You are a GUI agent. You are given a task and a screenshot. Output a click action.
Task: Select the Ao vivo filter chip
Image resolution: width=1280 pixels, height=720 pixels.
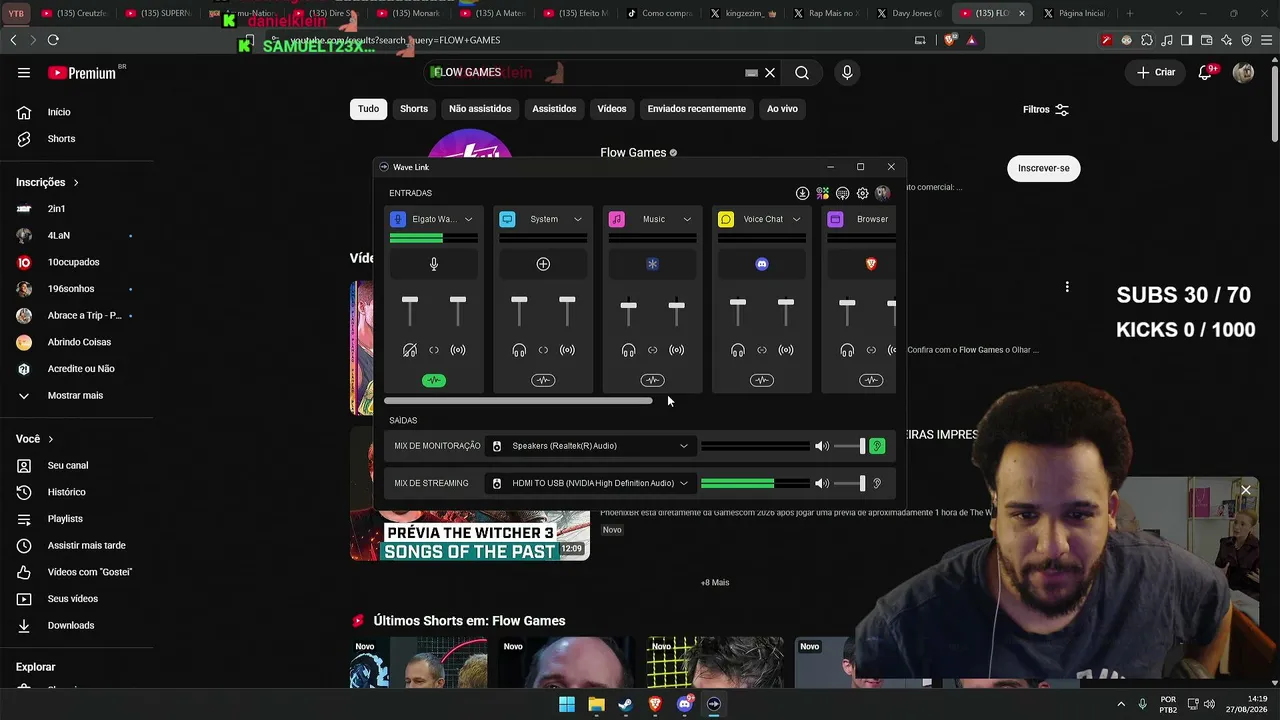click(782, 109)
